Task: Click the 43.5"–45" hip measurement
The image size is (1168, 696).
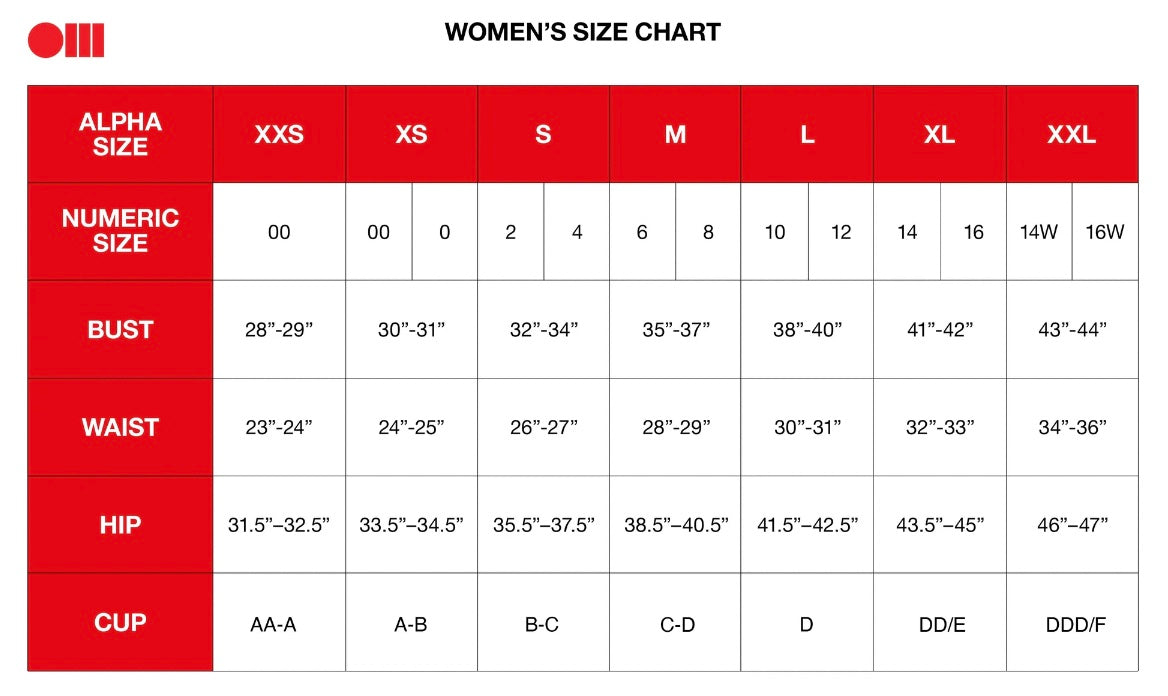Action: coord(939,525)
